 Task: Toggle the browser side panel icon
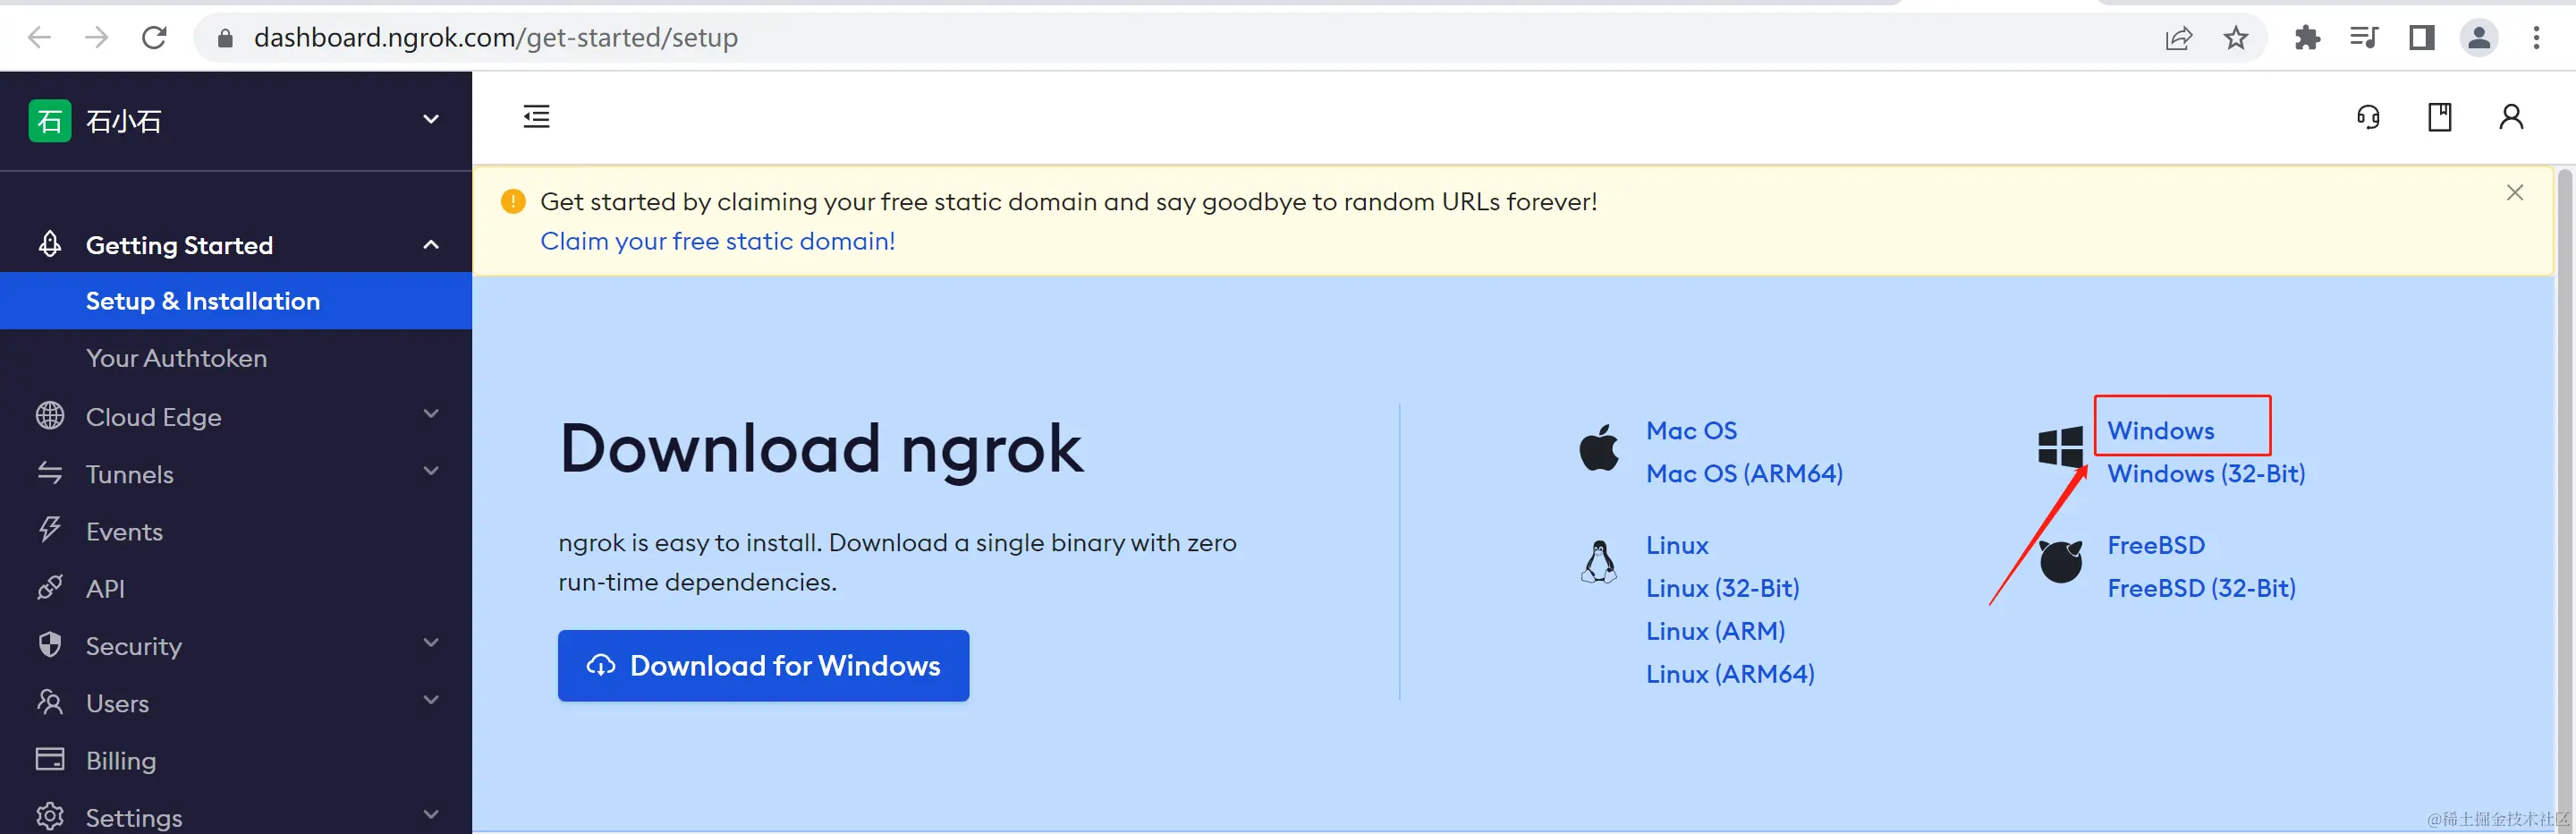click(x=2421, y=38)
